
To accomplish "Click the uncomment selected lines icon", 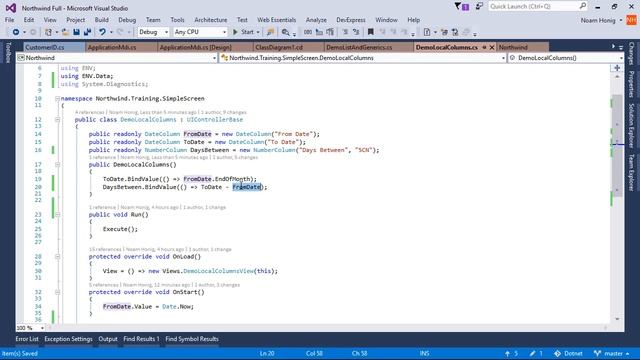I will [x=356, y=32].
